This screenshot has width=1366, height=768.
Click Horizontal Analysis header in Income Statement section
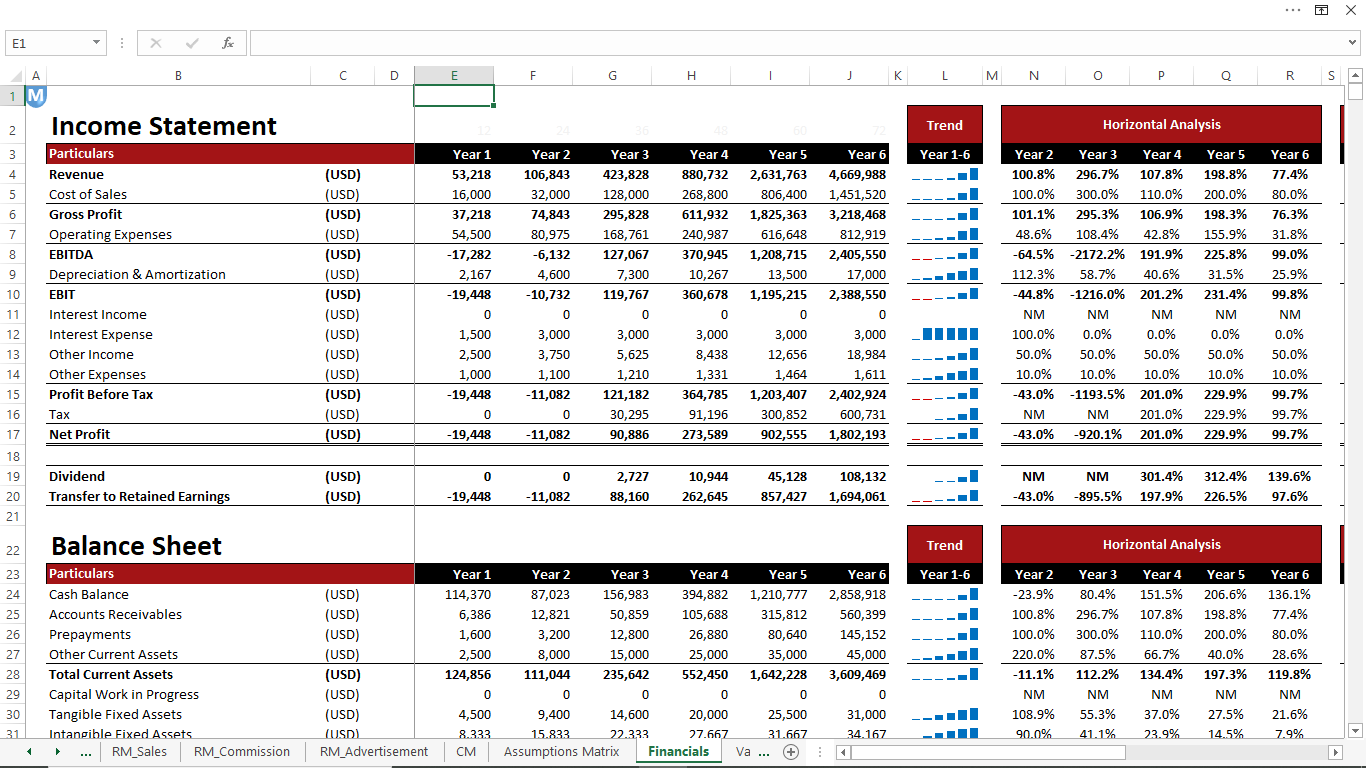click(x=1161, y=125)
